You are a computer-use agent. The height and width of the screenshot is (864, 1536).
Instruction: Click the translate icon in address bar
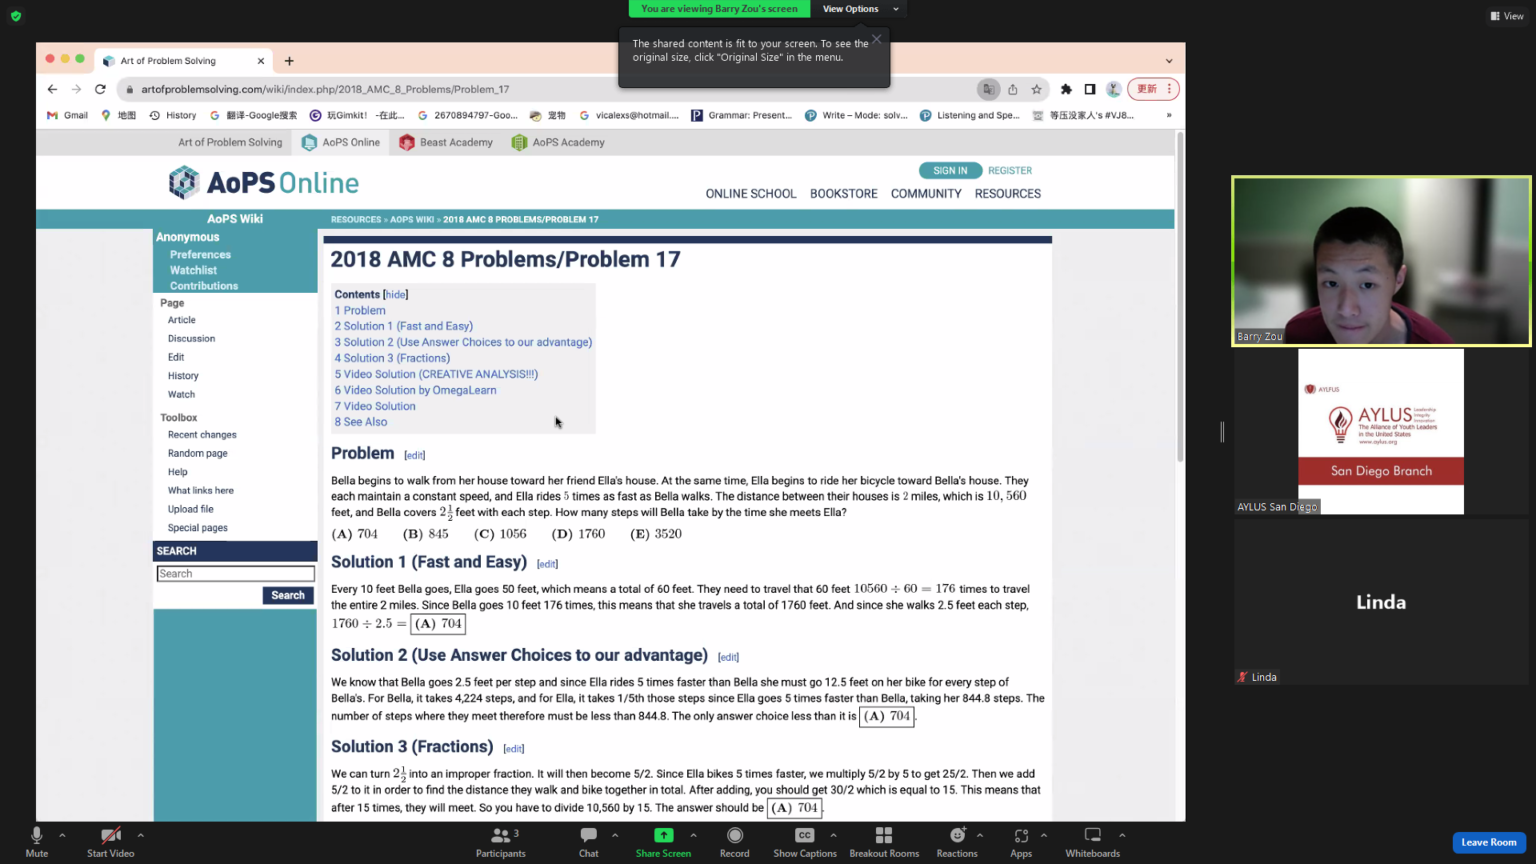(x=988, y=89)
